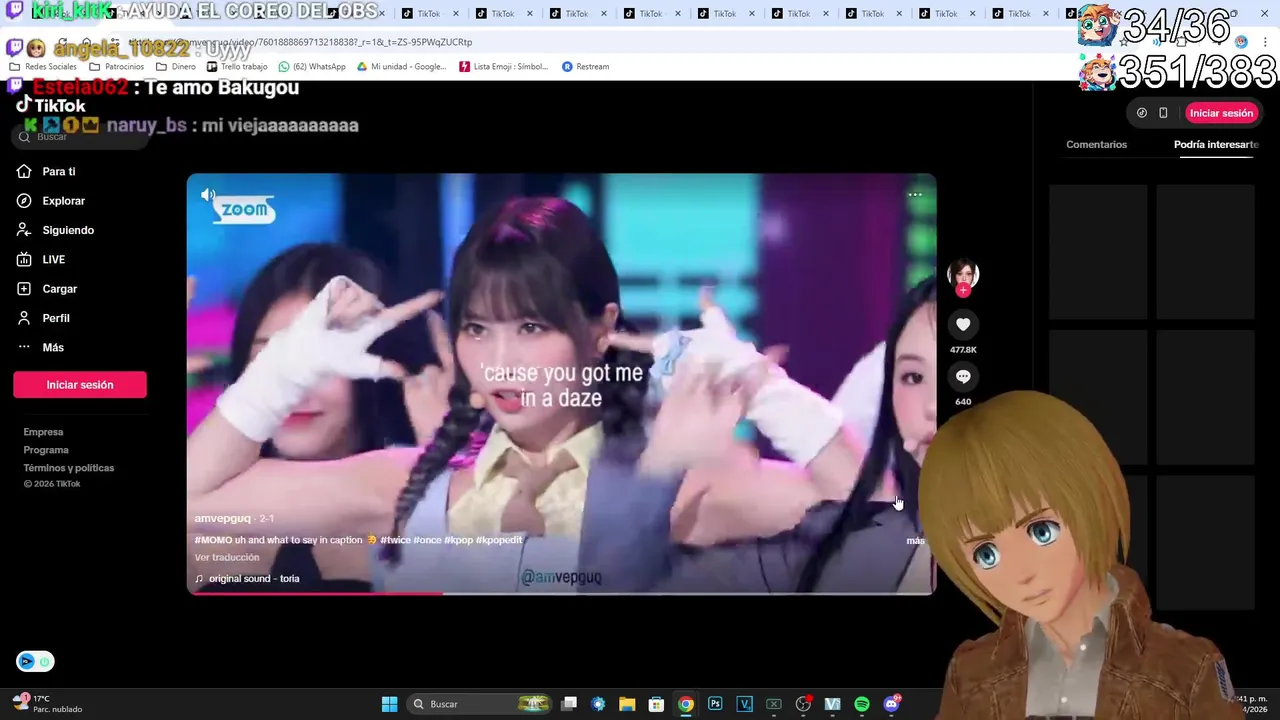This screenshot has width=1280, height=720.
Task: Open Windows Start menu
Action: point(389,704)
